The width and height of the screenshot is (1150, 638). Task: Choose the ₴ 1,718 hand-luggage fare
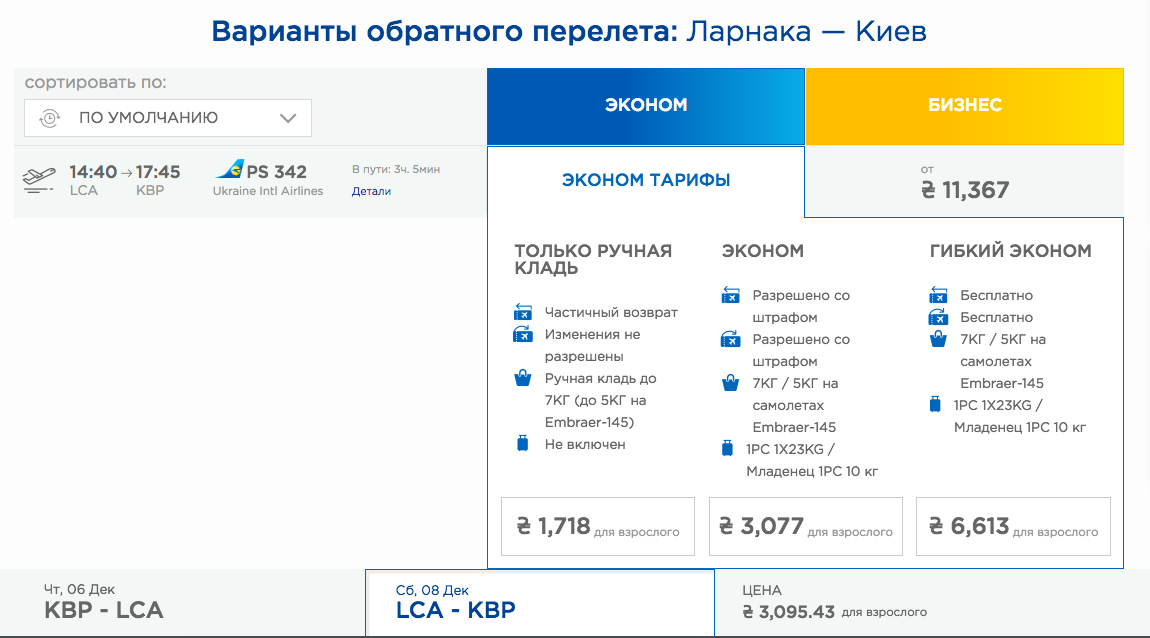click(x=597, y=526)
